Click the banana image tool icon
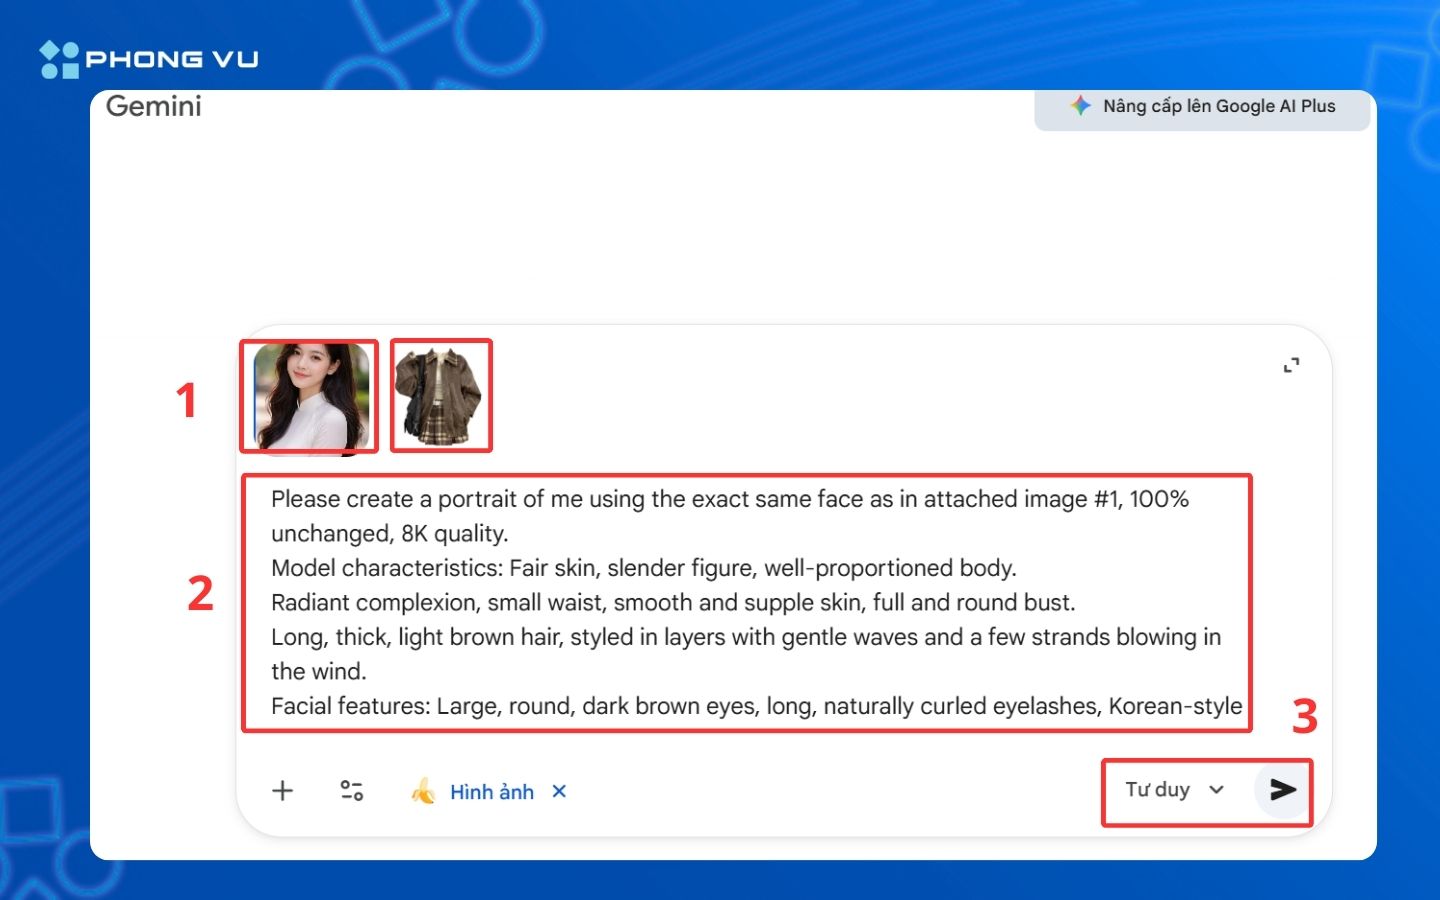The width and height of the screenshot is (1440, 900). 423,791
